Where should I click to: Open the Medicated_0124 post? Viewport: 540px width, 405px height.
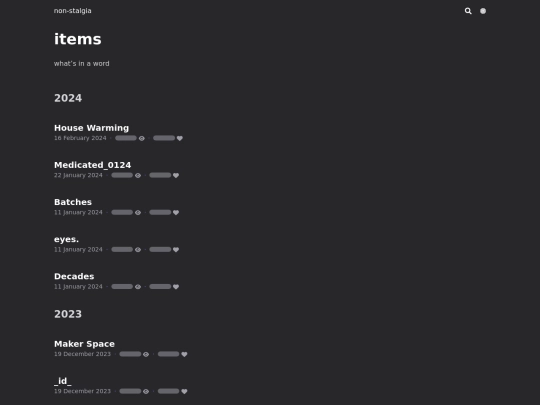(92, 165)
